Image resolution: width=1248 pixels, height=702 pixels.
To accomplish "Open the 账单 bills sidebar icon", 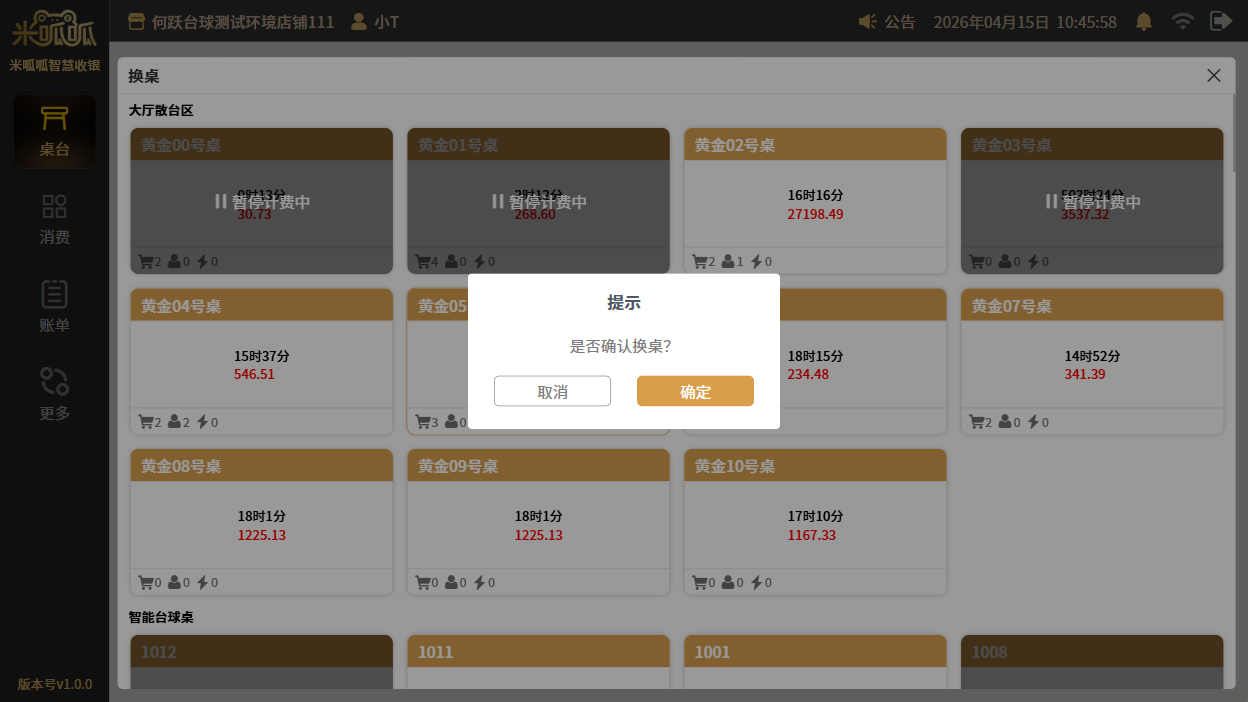I will [54, 307].
